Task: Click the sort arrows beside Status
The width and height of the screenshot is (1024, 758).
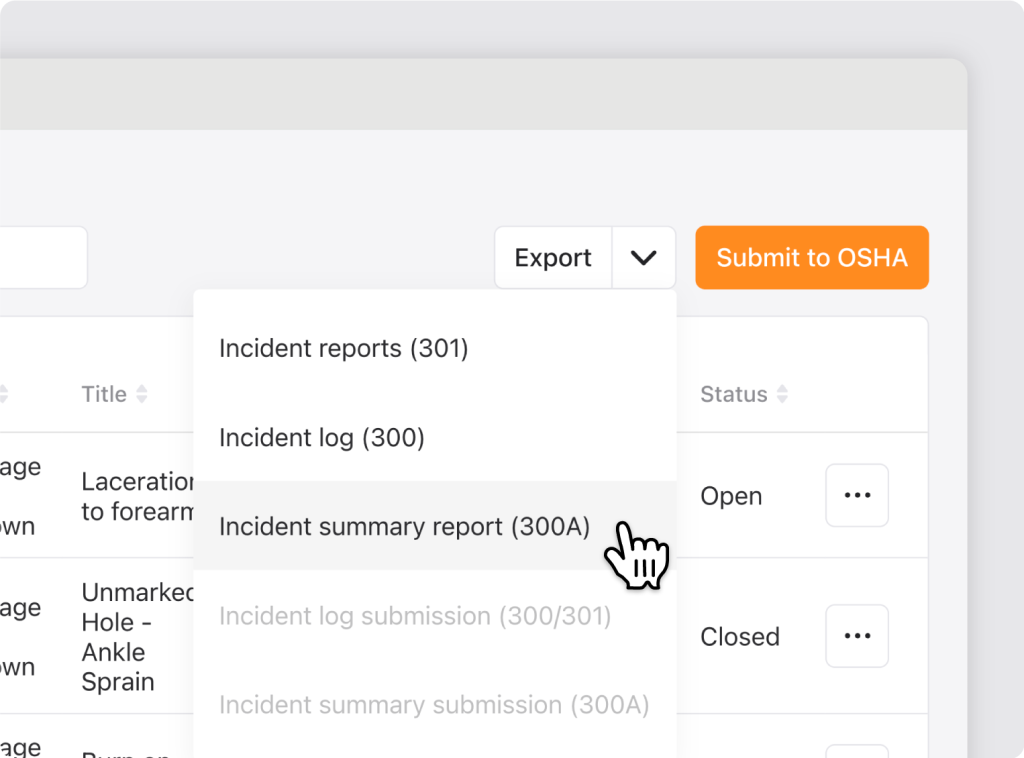Action: [782, 395]
